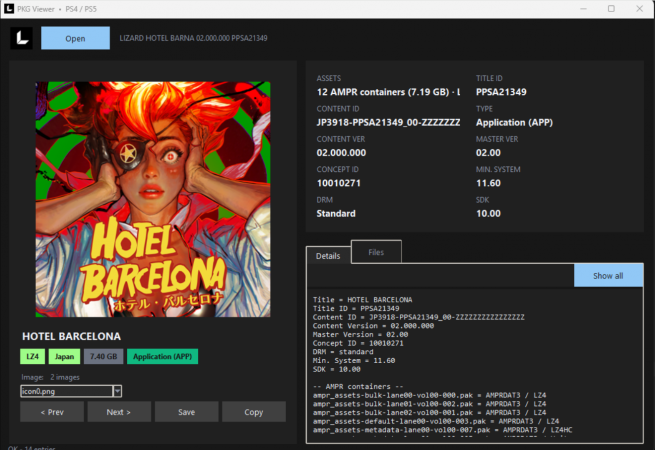Screen dimensions: 655x450
Task: Maximize the PKG Viewer window
Action: pos(611,8)
